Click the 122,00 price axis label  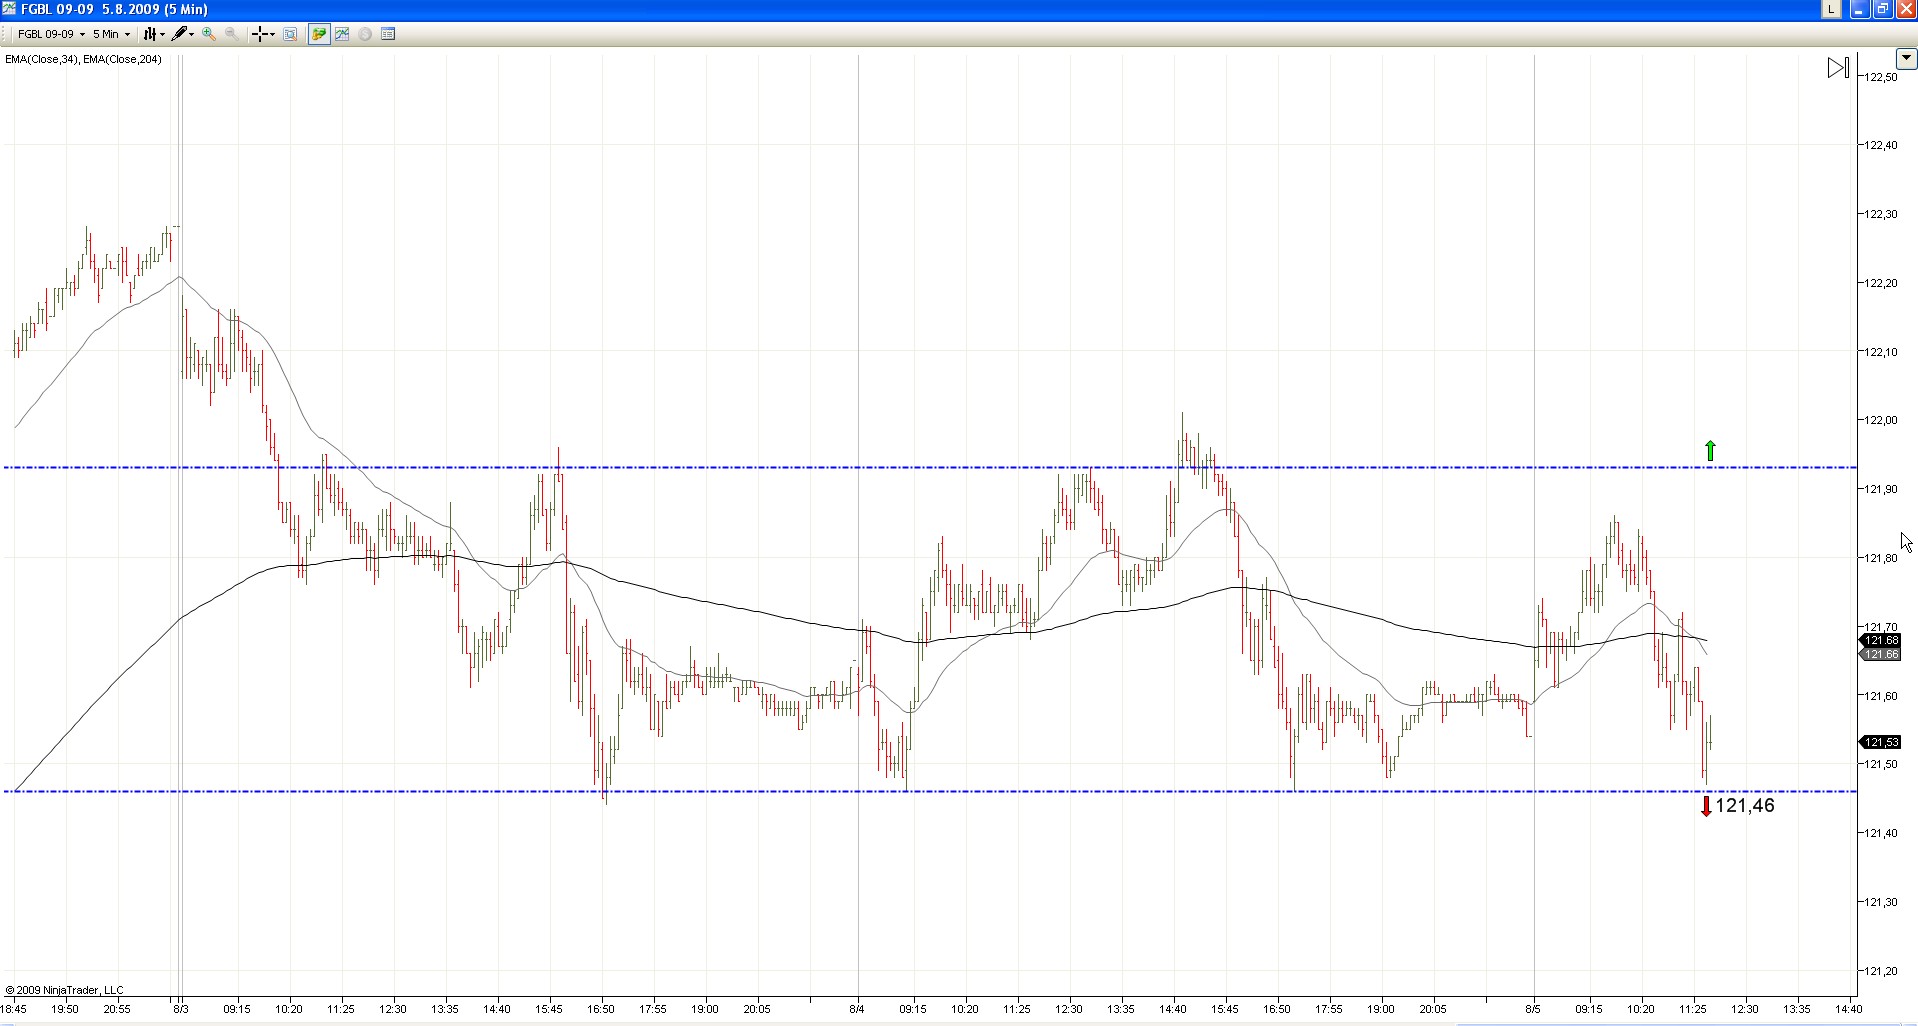tap(1881, 420)
